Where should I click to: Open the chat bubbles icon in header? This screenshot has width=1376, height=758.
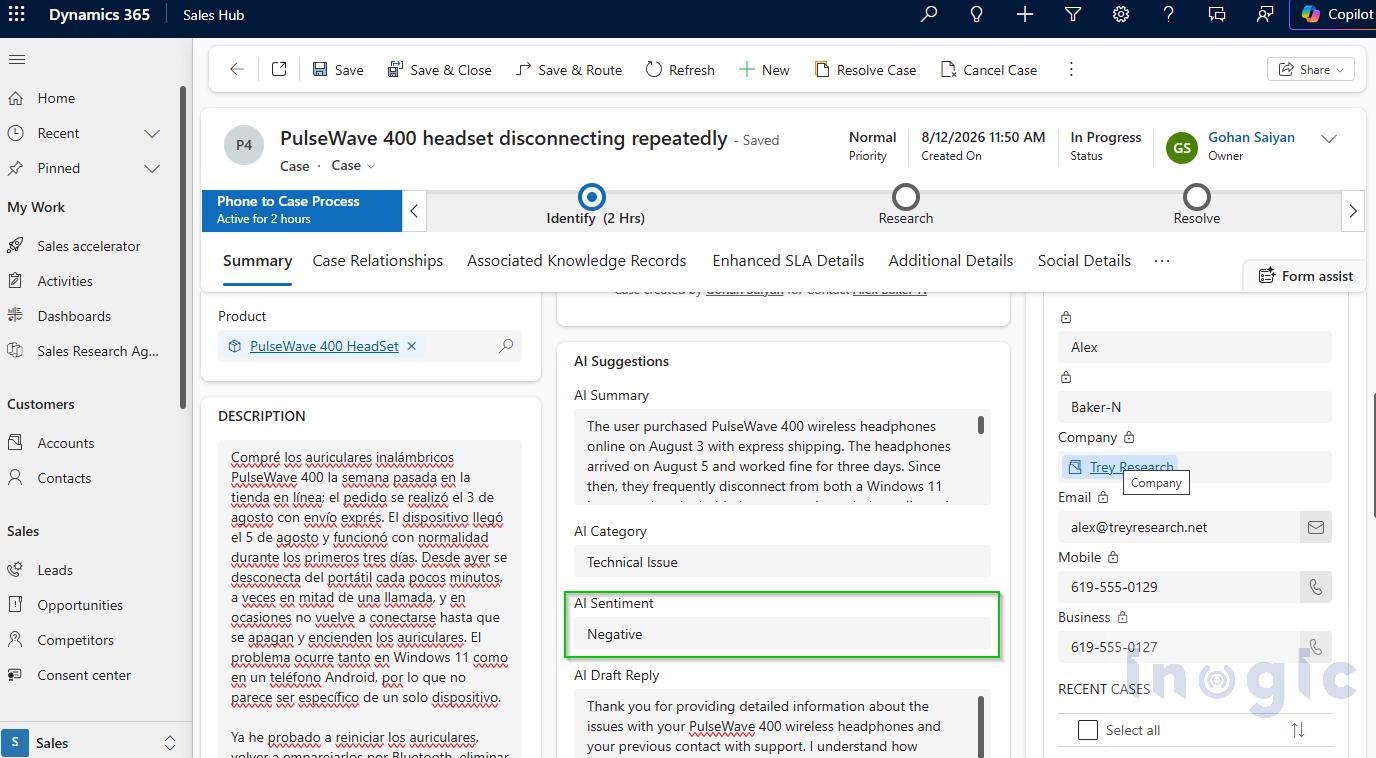coord(1217,14)
